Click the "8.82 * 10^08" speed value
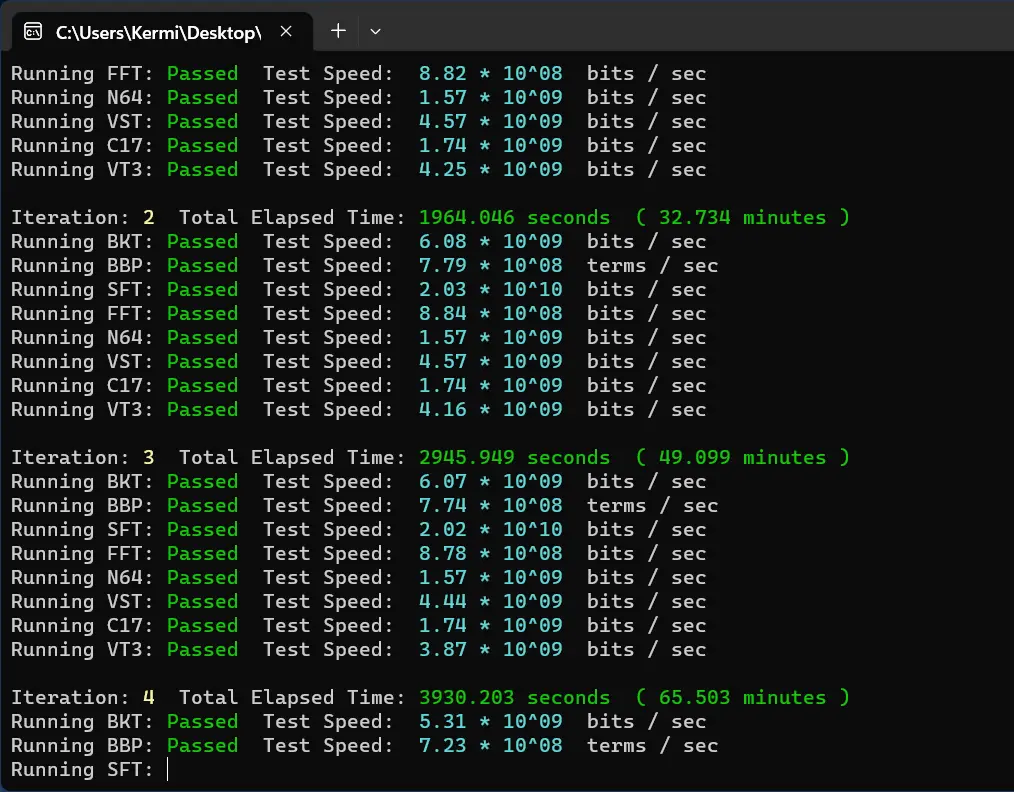Screen dimensions: 1014x792 click(x=490, y=73)
